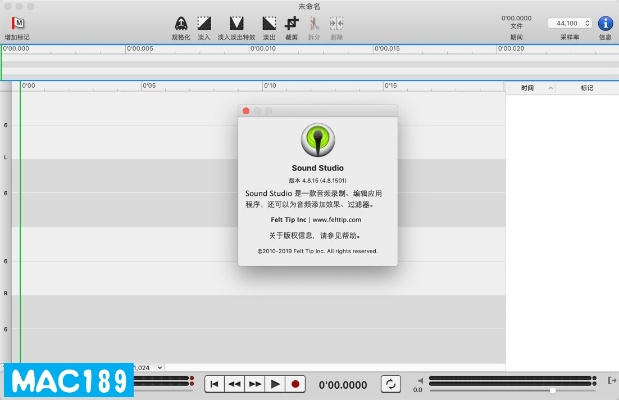Toggle the loop playback button
619x400 pixels.
coord(391,384)
